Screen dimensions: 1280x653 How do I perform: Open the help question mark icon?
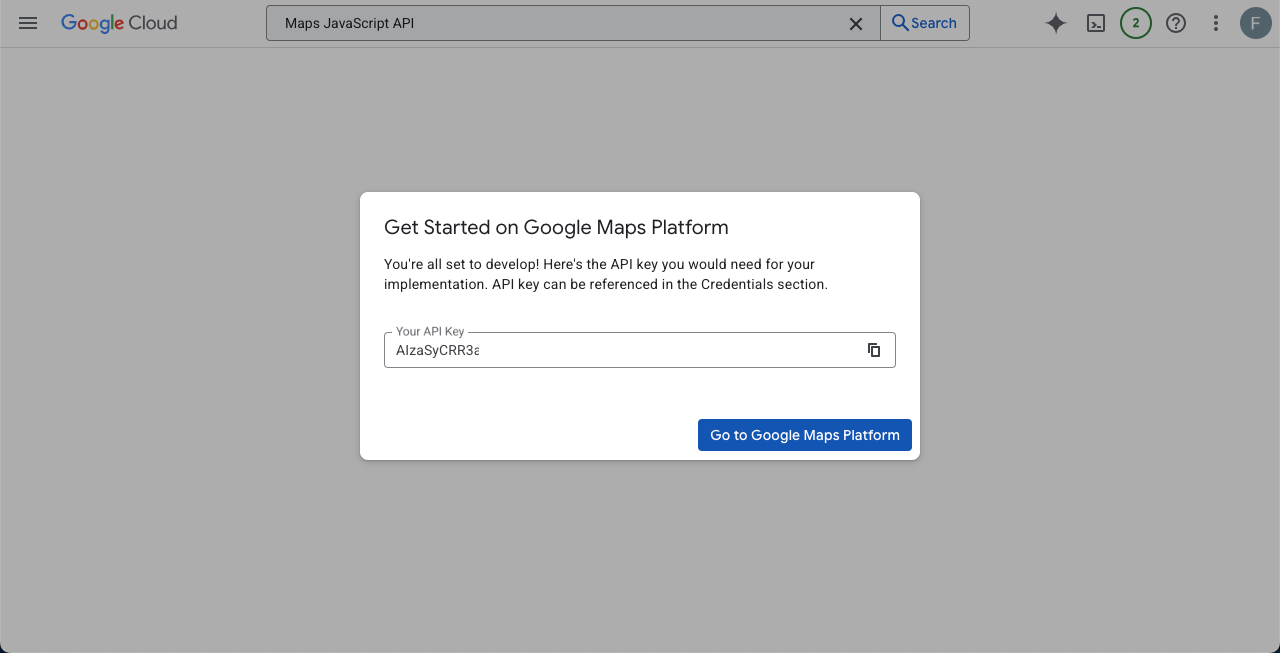click(x=1176, y=23)
